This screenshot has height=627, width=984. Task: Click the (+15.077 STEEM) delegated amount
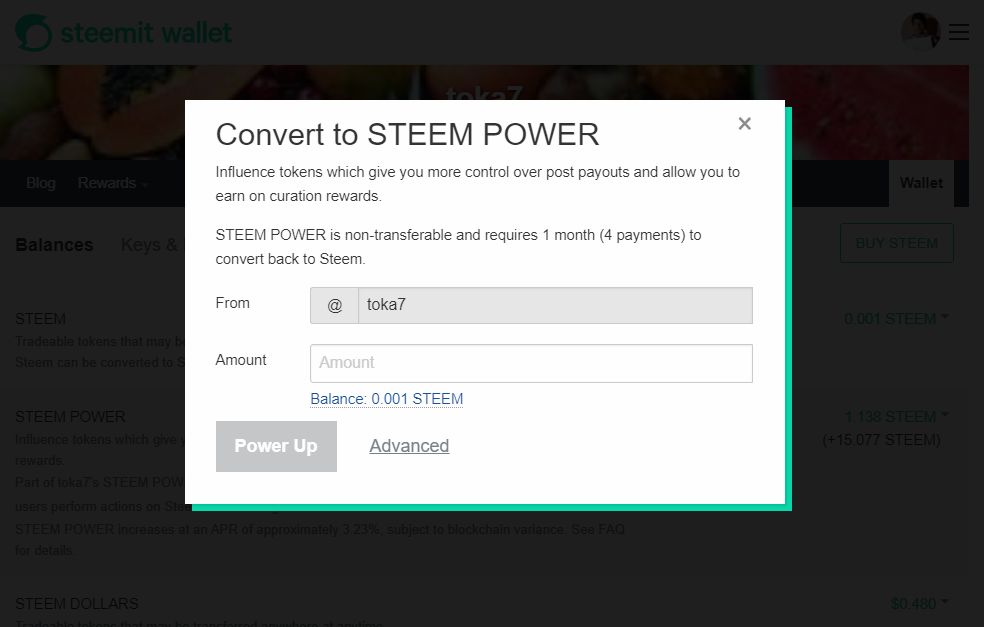point(881,440)
